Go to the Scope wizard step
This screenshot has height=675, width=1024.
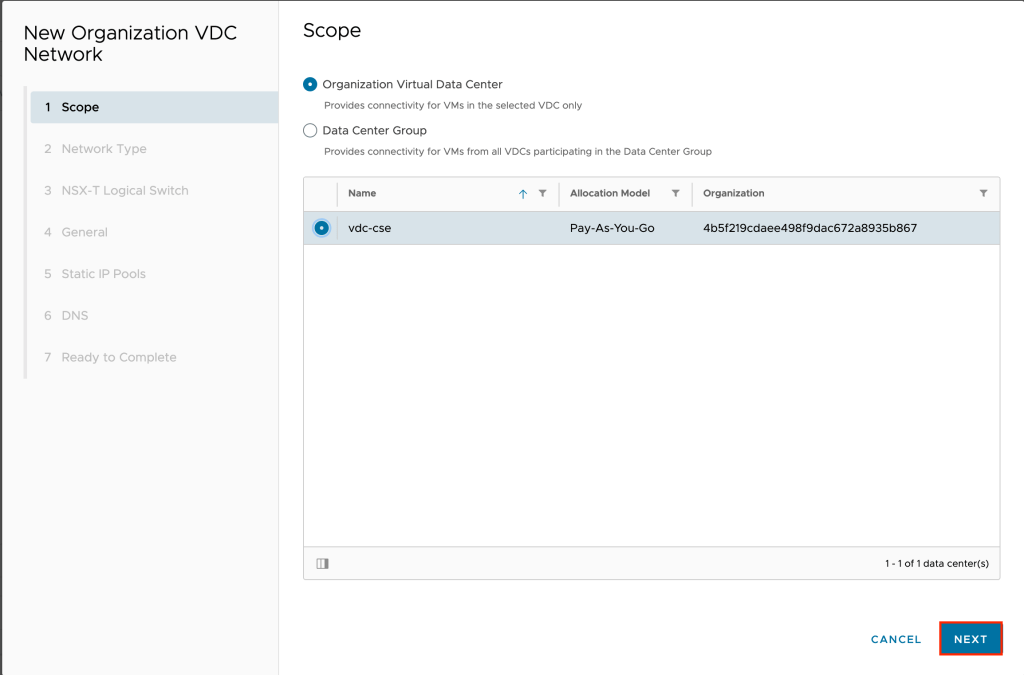point(80,107)
